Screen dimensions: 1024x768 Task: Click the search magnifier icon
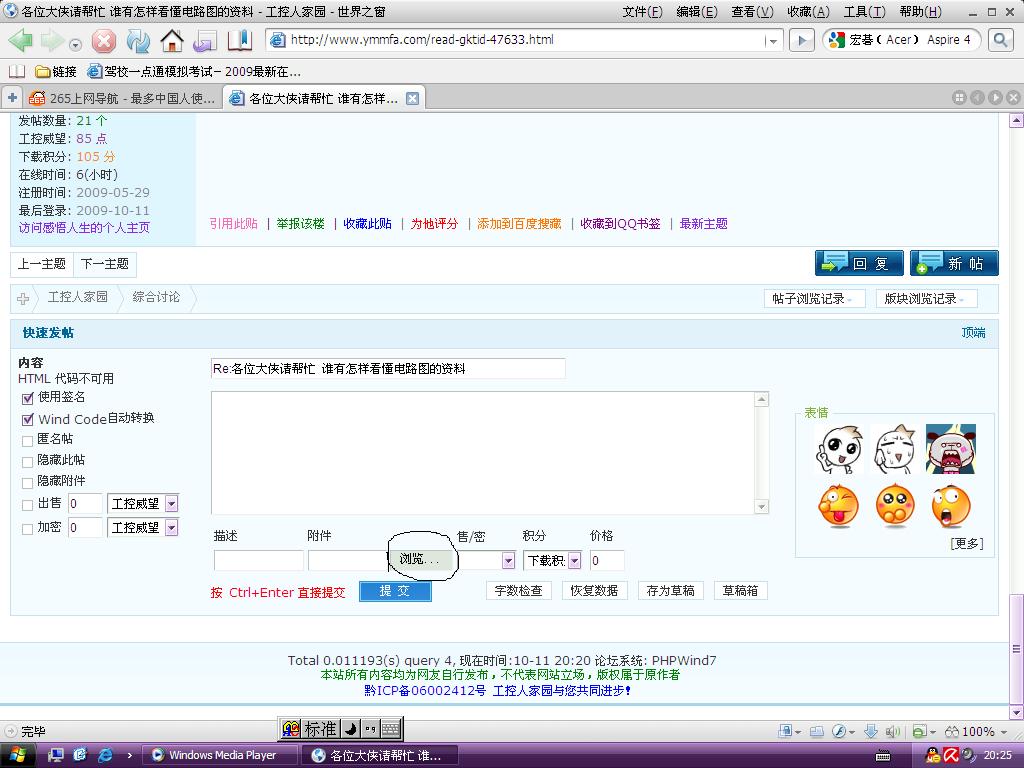[x=1000, y=40]
